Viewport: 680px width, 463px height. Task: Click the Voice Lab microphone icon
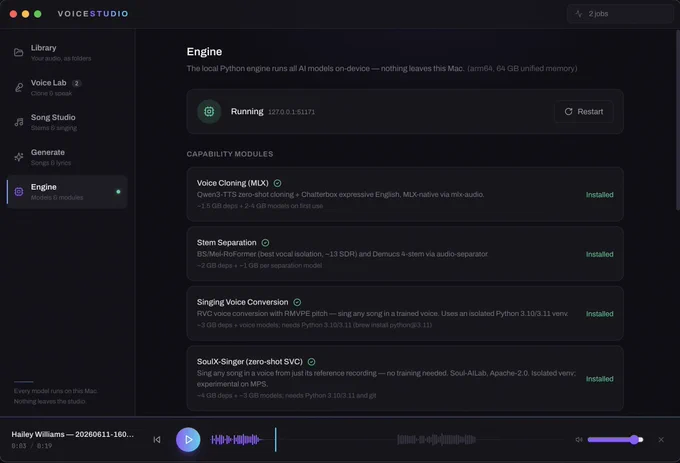pos(19,87)
